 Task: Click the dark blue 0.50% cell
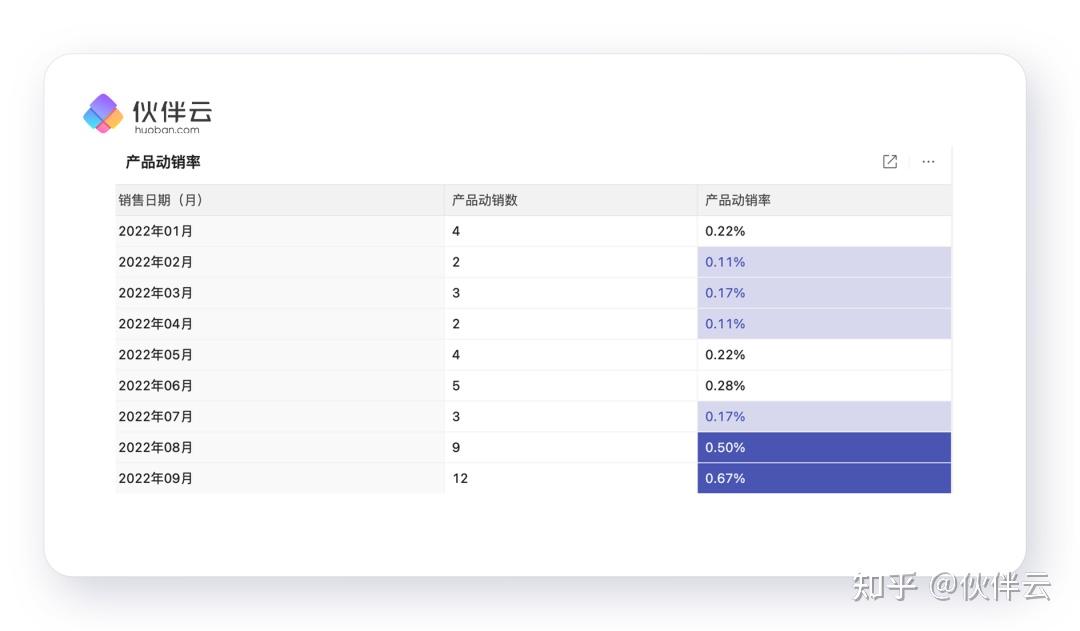[x=824, y=447]
